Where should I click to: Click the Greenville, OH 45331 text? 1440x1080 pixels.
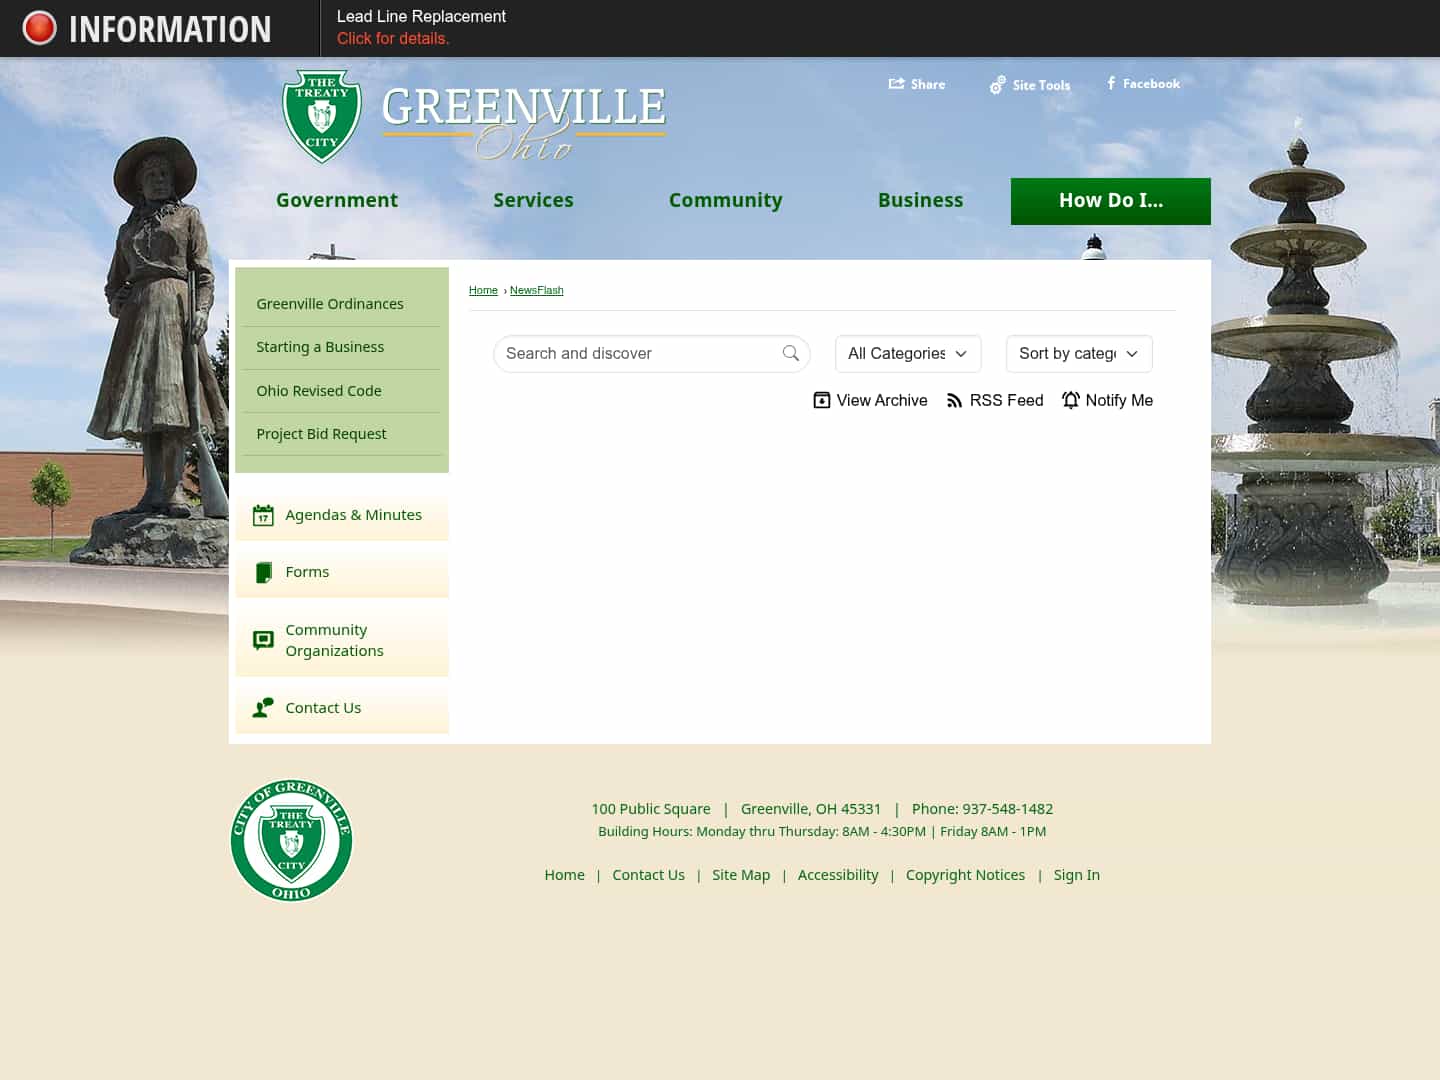[x=811, y=809]
